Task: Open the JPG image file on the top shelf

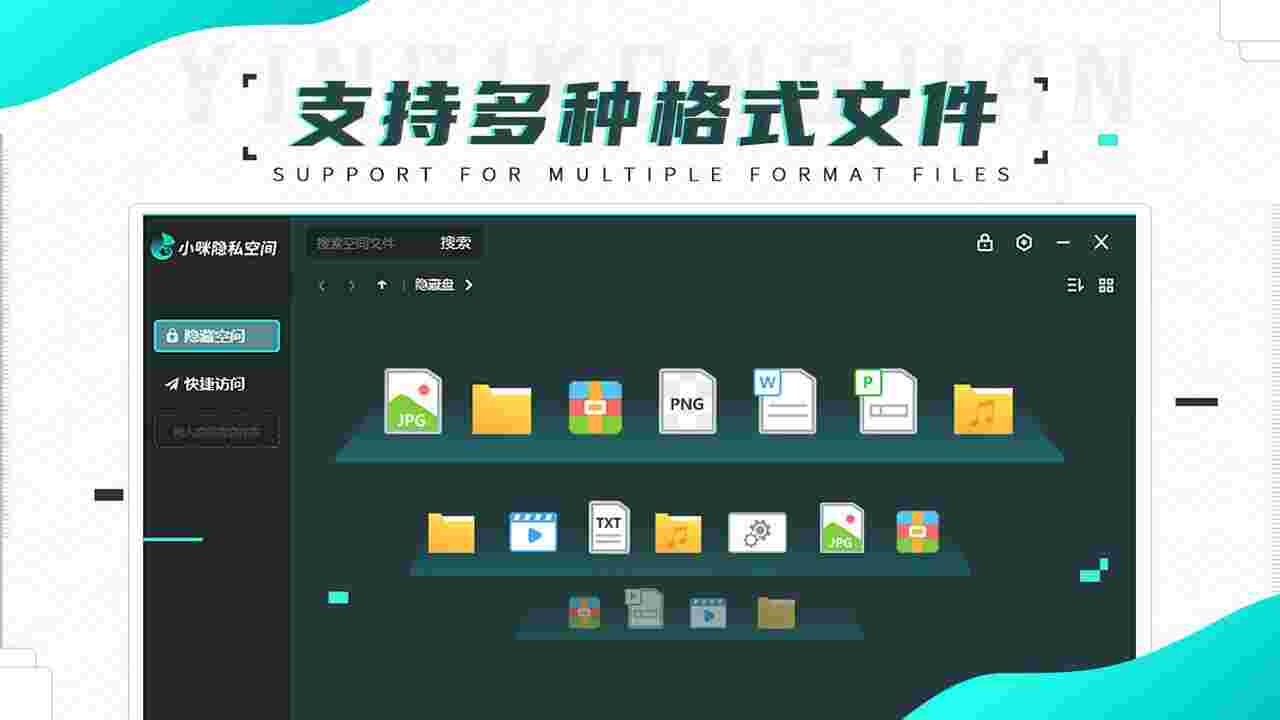Action: pyautogui.click(x=413, y=401)
